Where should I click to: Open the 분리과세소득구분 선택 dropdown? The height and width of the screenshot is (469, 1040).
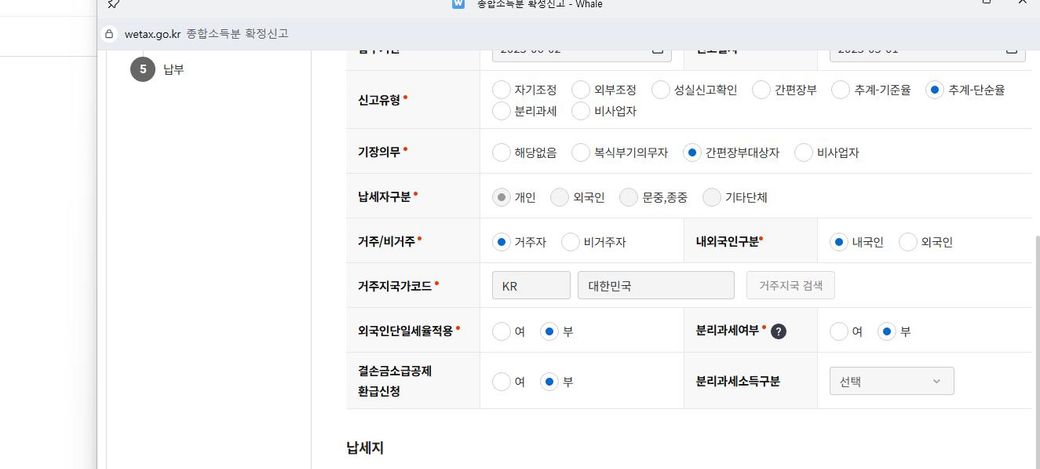pos(891,381)
